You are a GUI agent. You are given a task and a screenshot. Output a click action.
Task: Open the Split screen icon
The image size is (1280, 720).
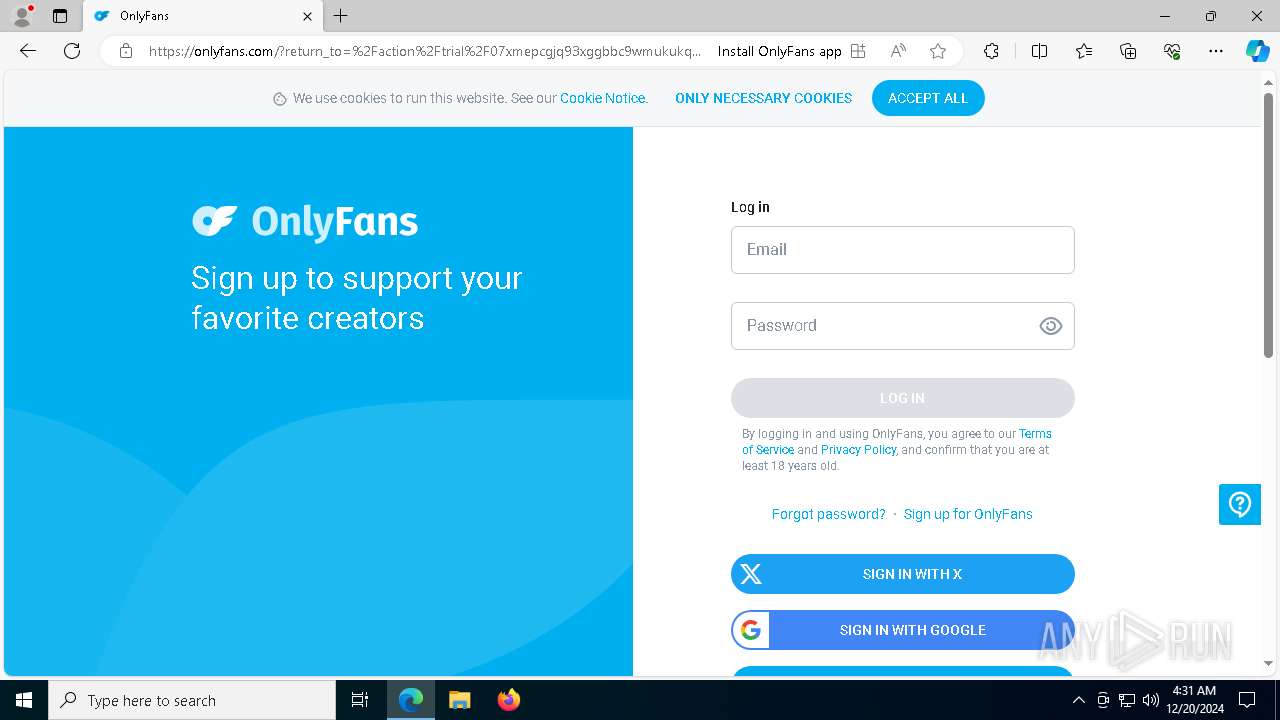(1039, 51)
